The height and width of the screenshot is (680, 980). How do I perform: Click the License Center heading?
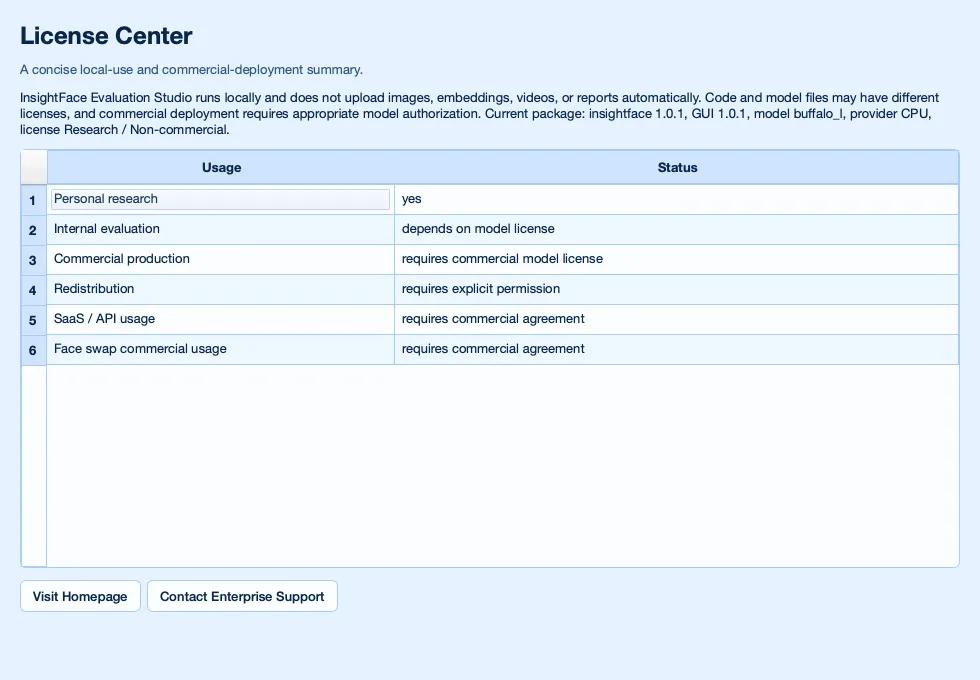click(x=106, y=36)
